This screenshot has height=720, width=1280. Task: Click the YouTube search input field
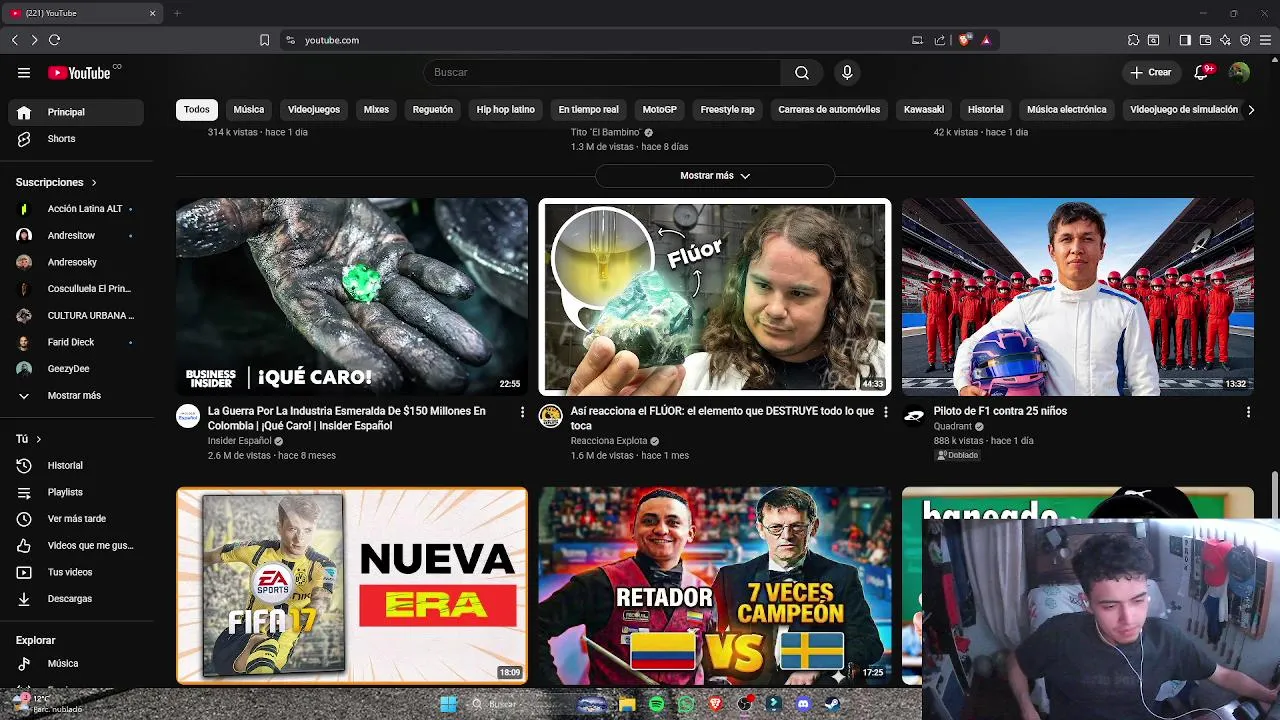603,72
